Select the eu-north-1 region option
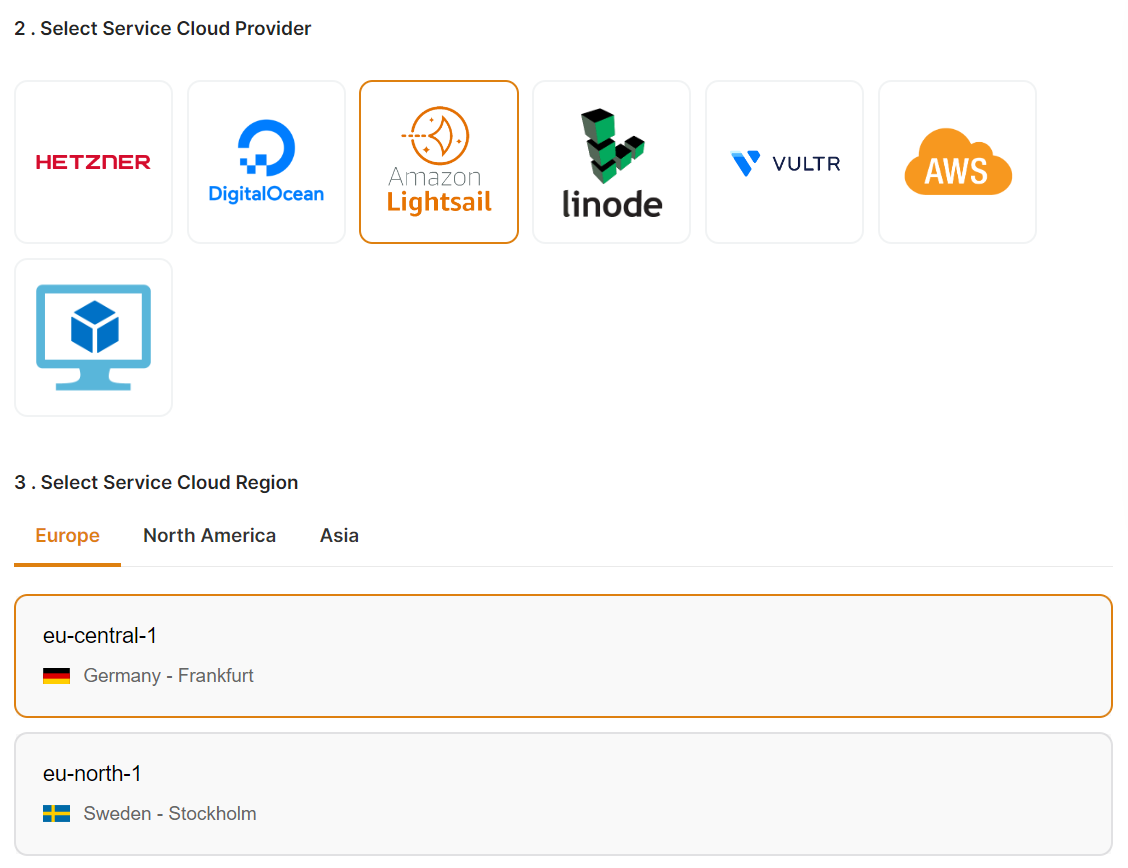 [563, 794]
